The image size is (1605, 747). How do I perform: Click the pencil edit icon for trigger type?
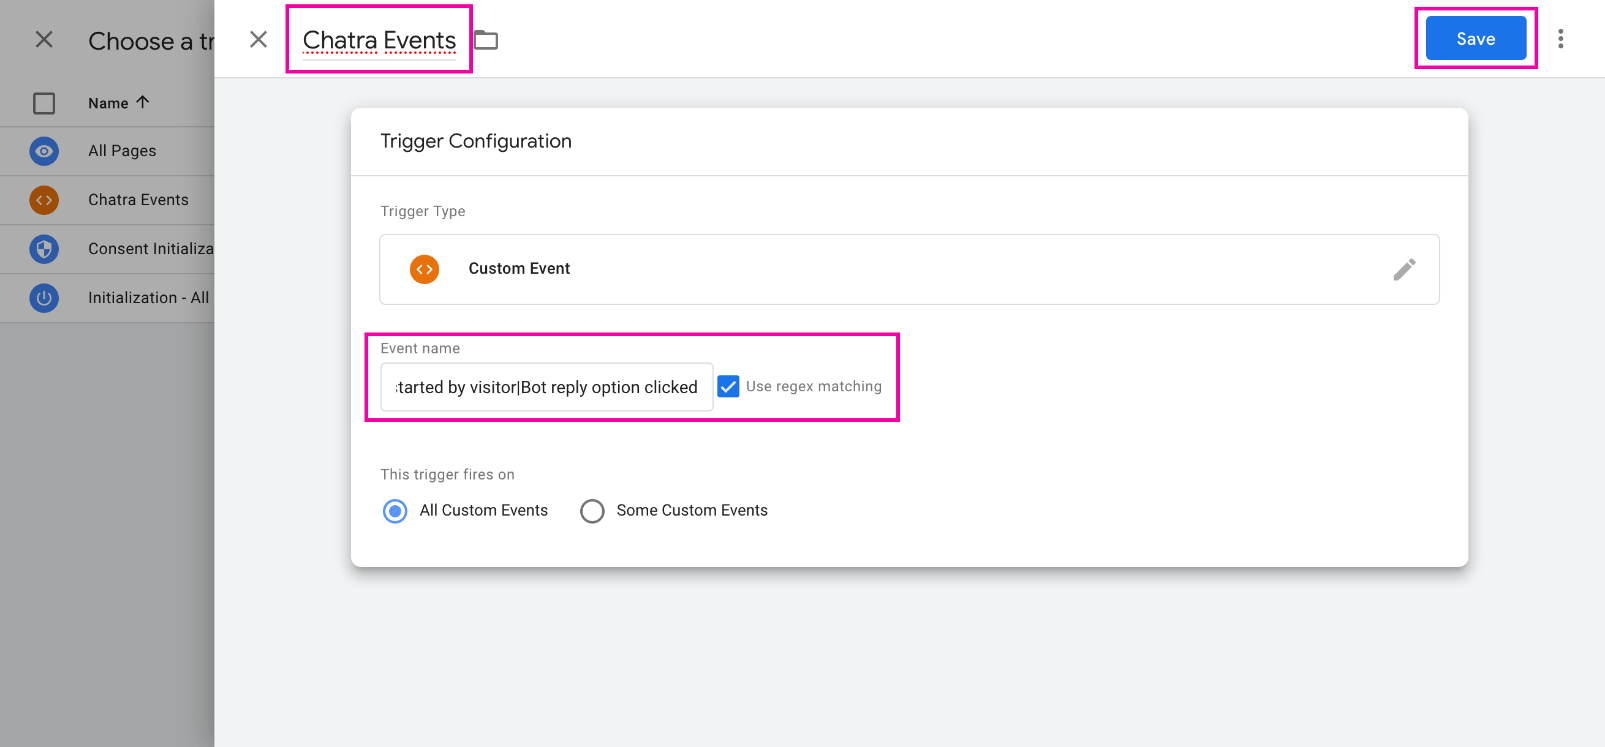click(x=1404, y=269)
